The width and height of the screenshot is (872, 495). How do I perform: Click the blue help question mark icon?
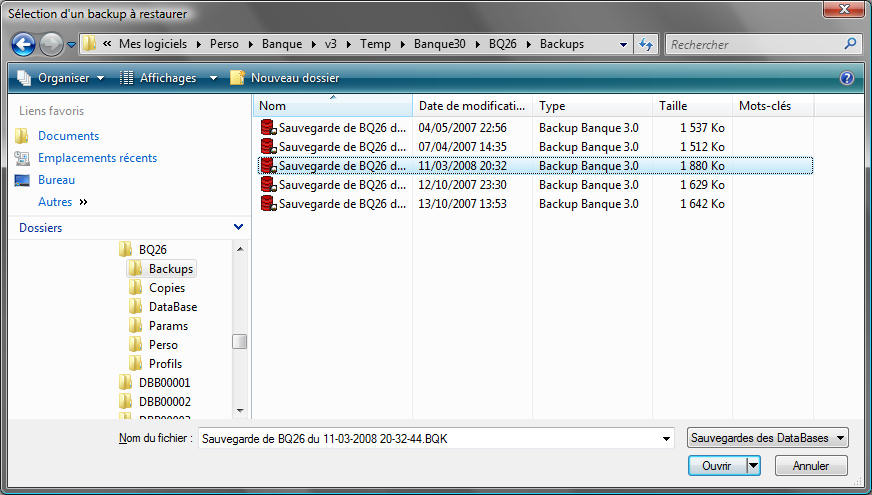(x=847, y=78)
